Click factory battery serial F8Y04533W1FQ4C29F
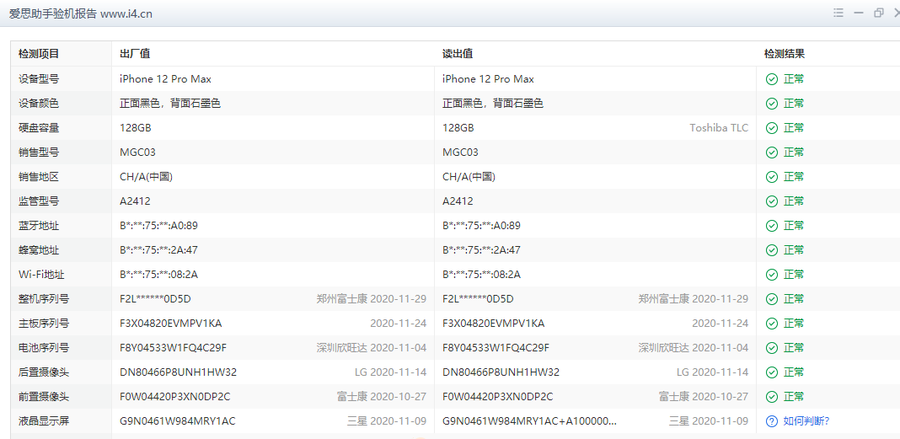Screen dimensions: 900x439 coord(173,348)
